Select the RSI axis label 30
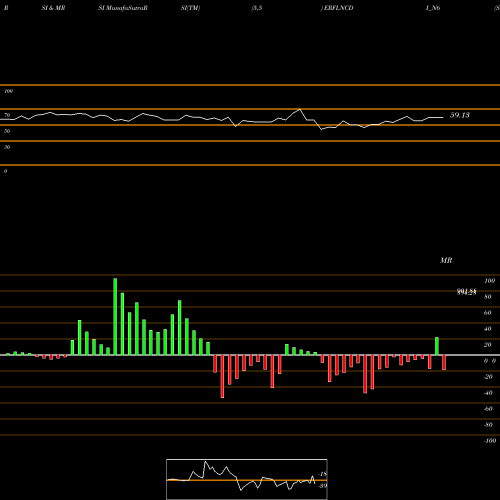The height and width of the screenshot is (500, 500). pos(7,147)
